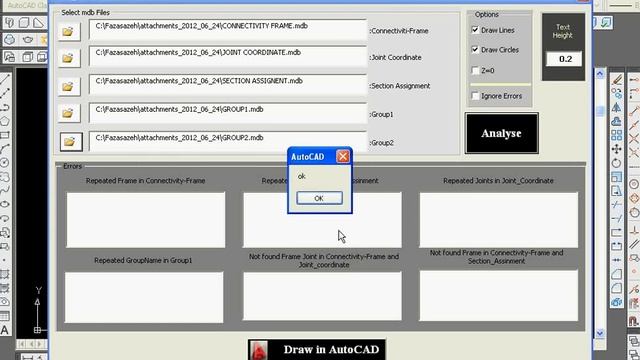Select the Mirror tool
The height and width of the screenshot is (360, 640).
(x=617, y=107)
